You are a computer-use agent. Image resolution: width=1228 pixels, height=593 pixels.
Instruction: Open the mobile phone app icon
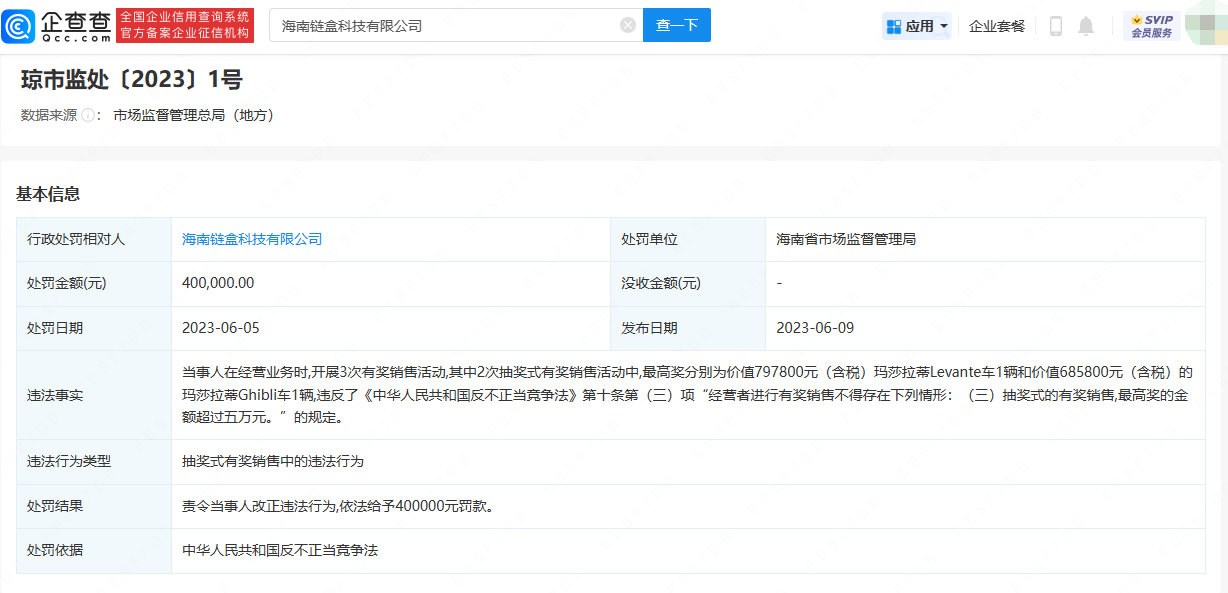1055,26
